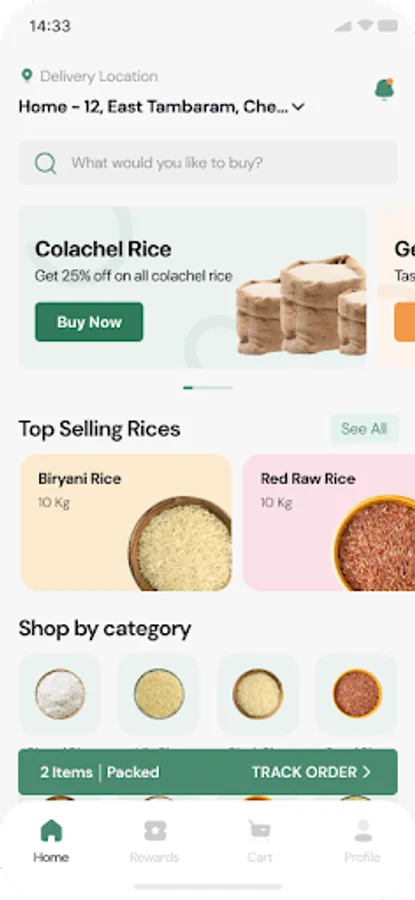Open the Red Raw Rice card

click(x=329, y=522)
